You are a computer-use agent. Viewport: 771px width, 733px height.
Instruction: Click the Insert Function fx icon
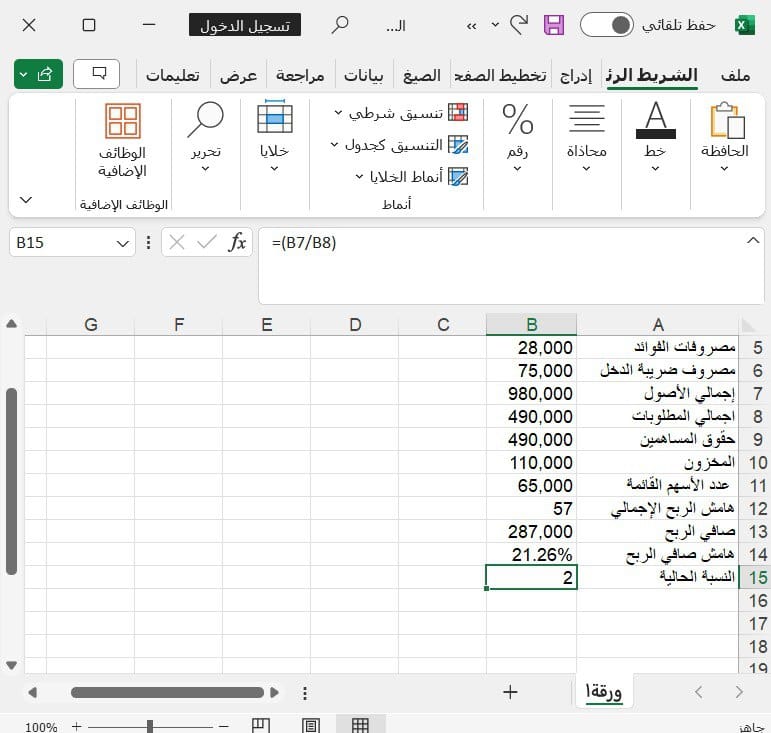coord(237,242)
